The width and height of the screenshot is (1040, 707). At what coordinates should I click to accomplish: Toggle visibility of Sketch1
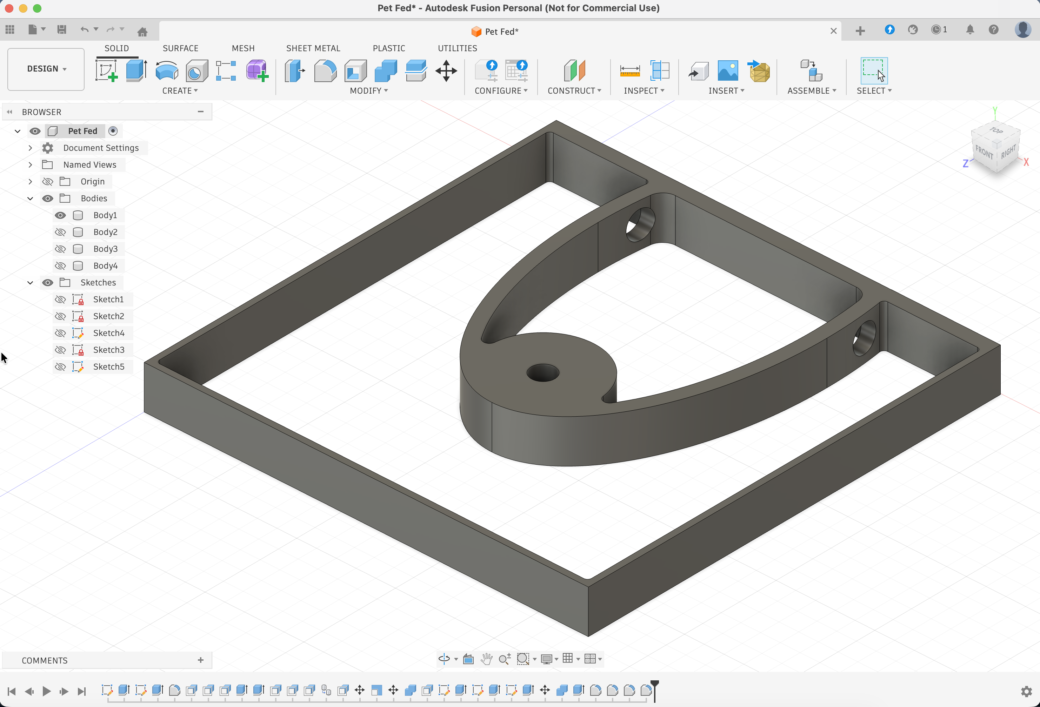(x=60, y=300)
